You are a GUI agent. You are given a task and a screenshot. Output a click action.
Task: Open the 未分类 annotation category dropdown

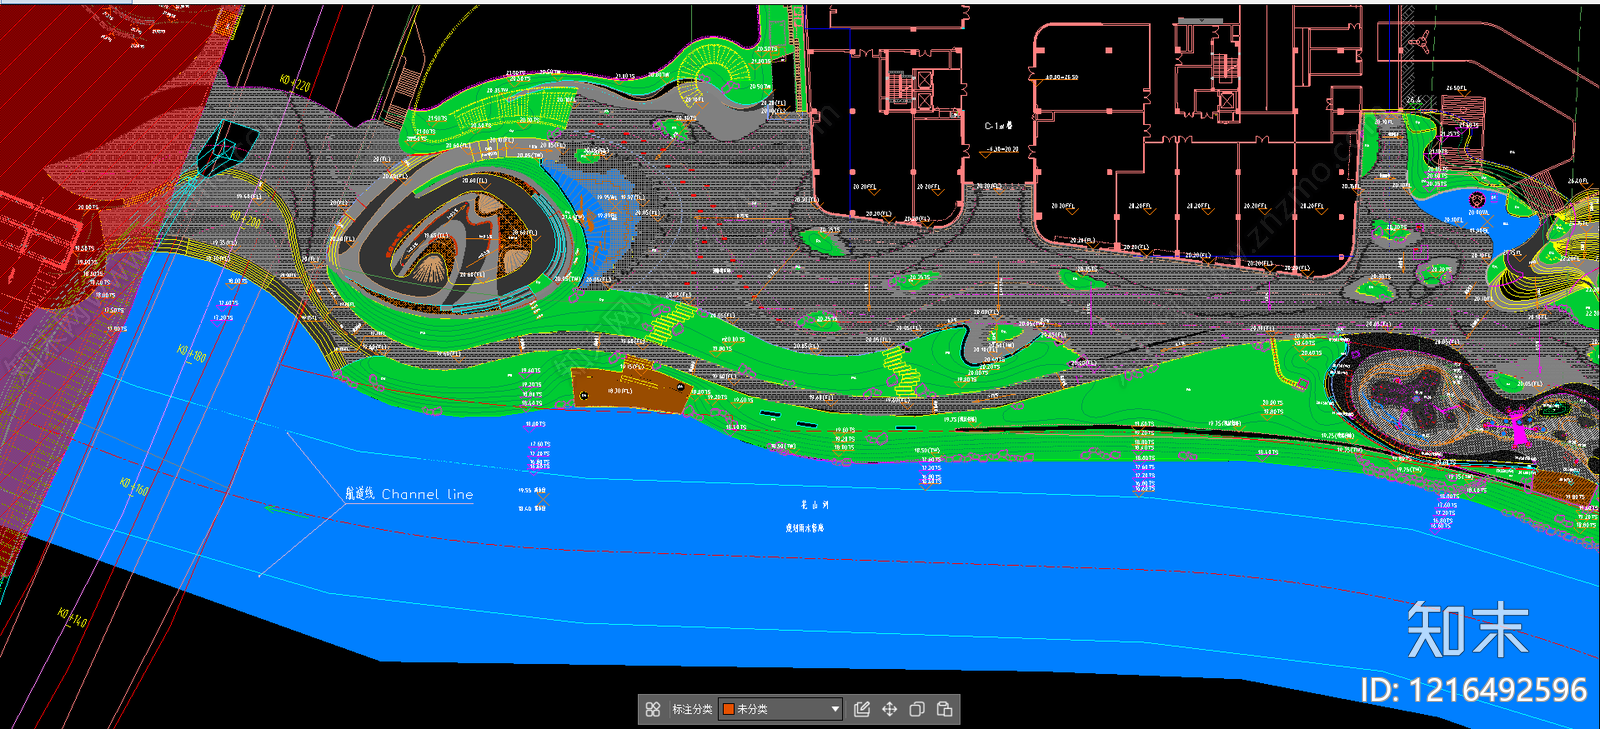click(x=835, y=709)
